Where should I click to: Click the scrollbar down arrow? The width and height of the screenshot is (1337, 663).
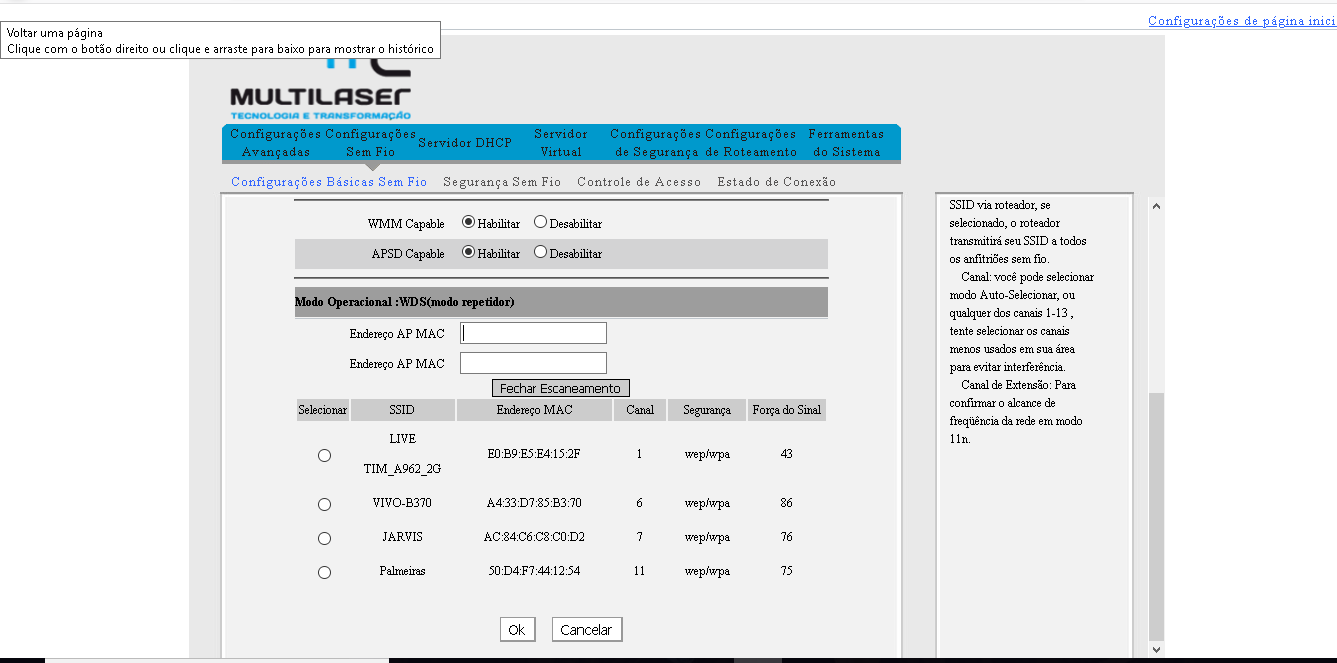pos(1157,649)
